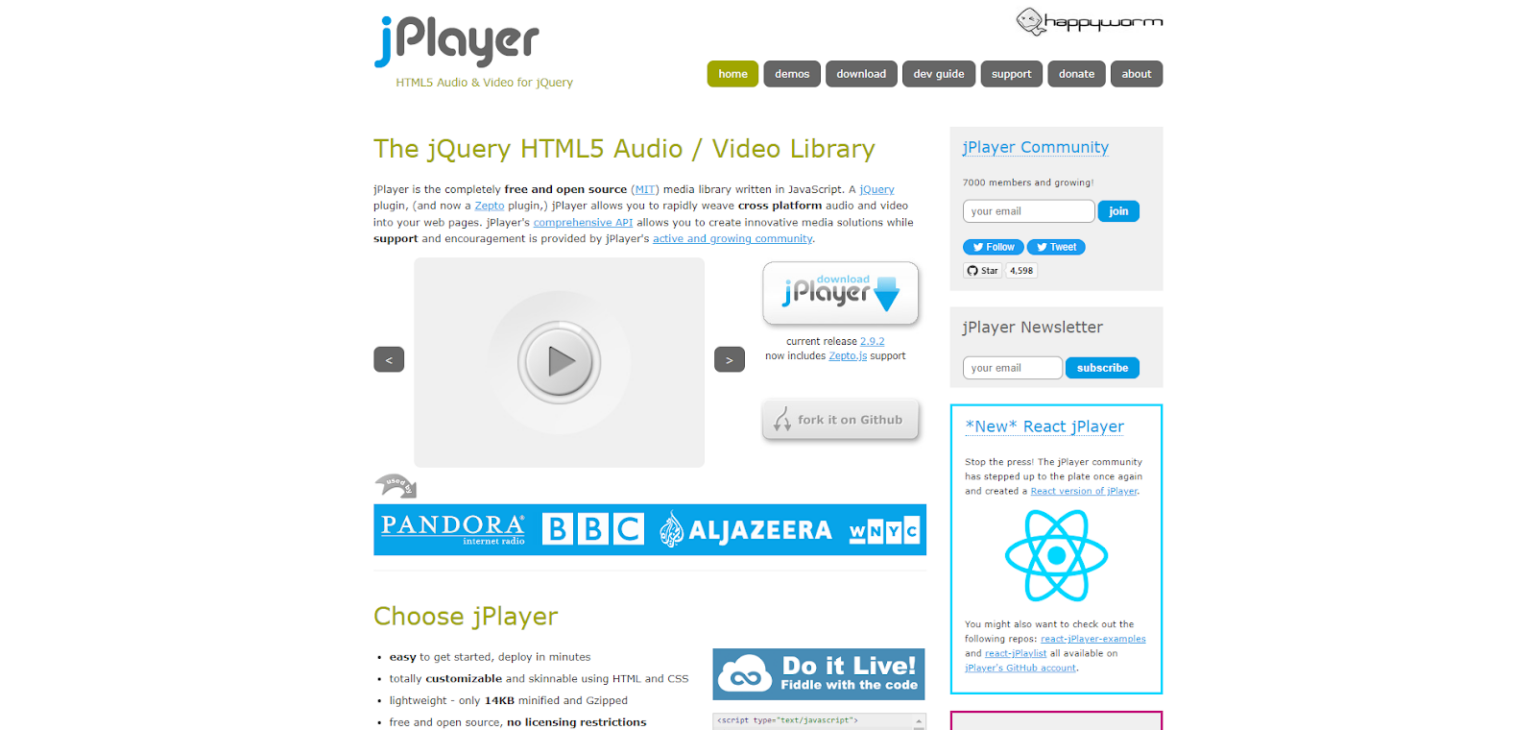
Task: Open the current release 2.9.2 link
Action: click(x=871, y=341)
